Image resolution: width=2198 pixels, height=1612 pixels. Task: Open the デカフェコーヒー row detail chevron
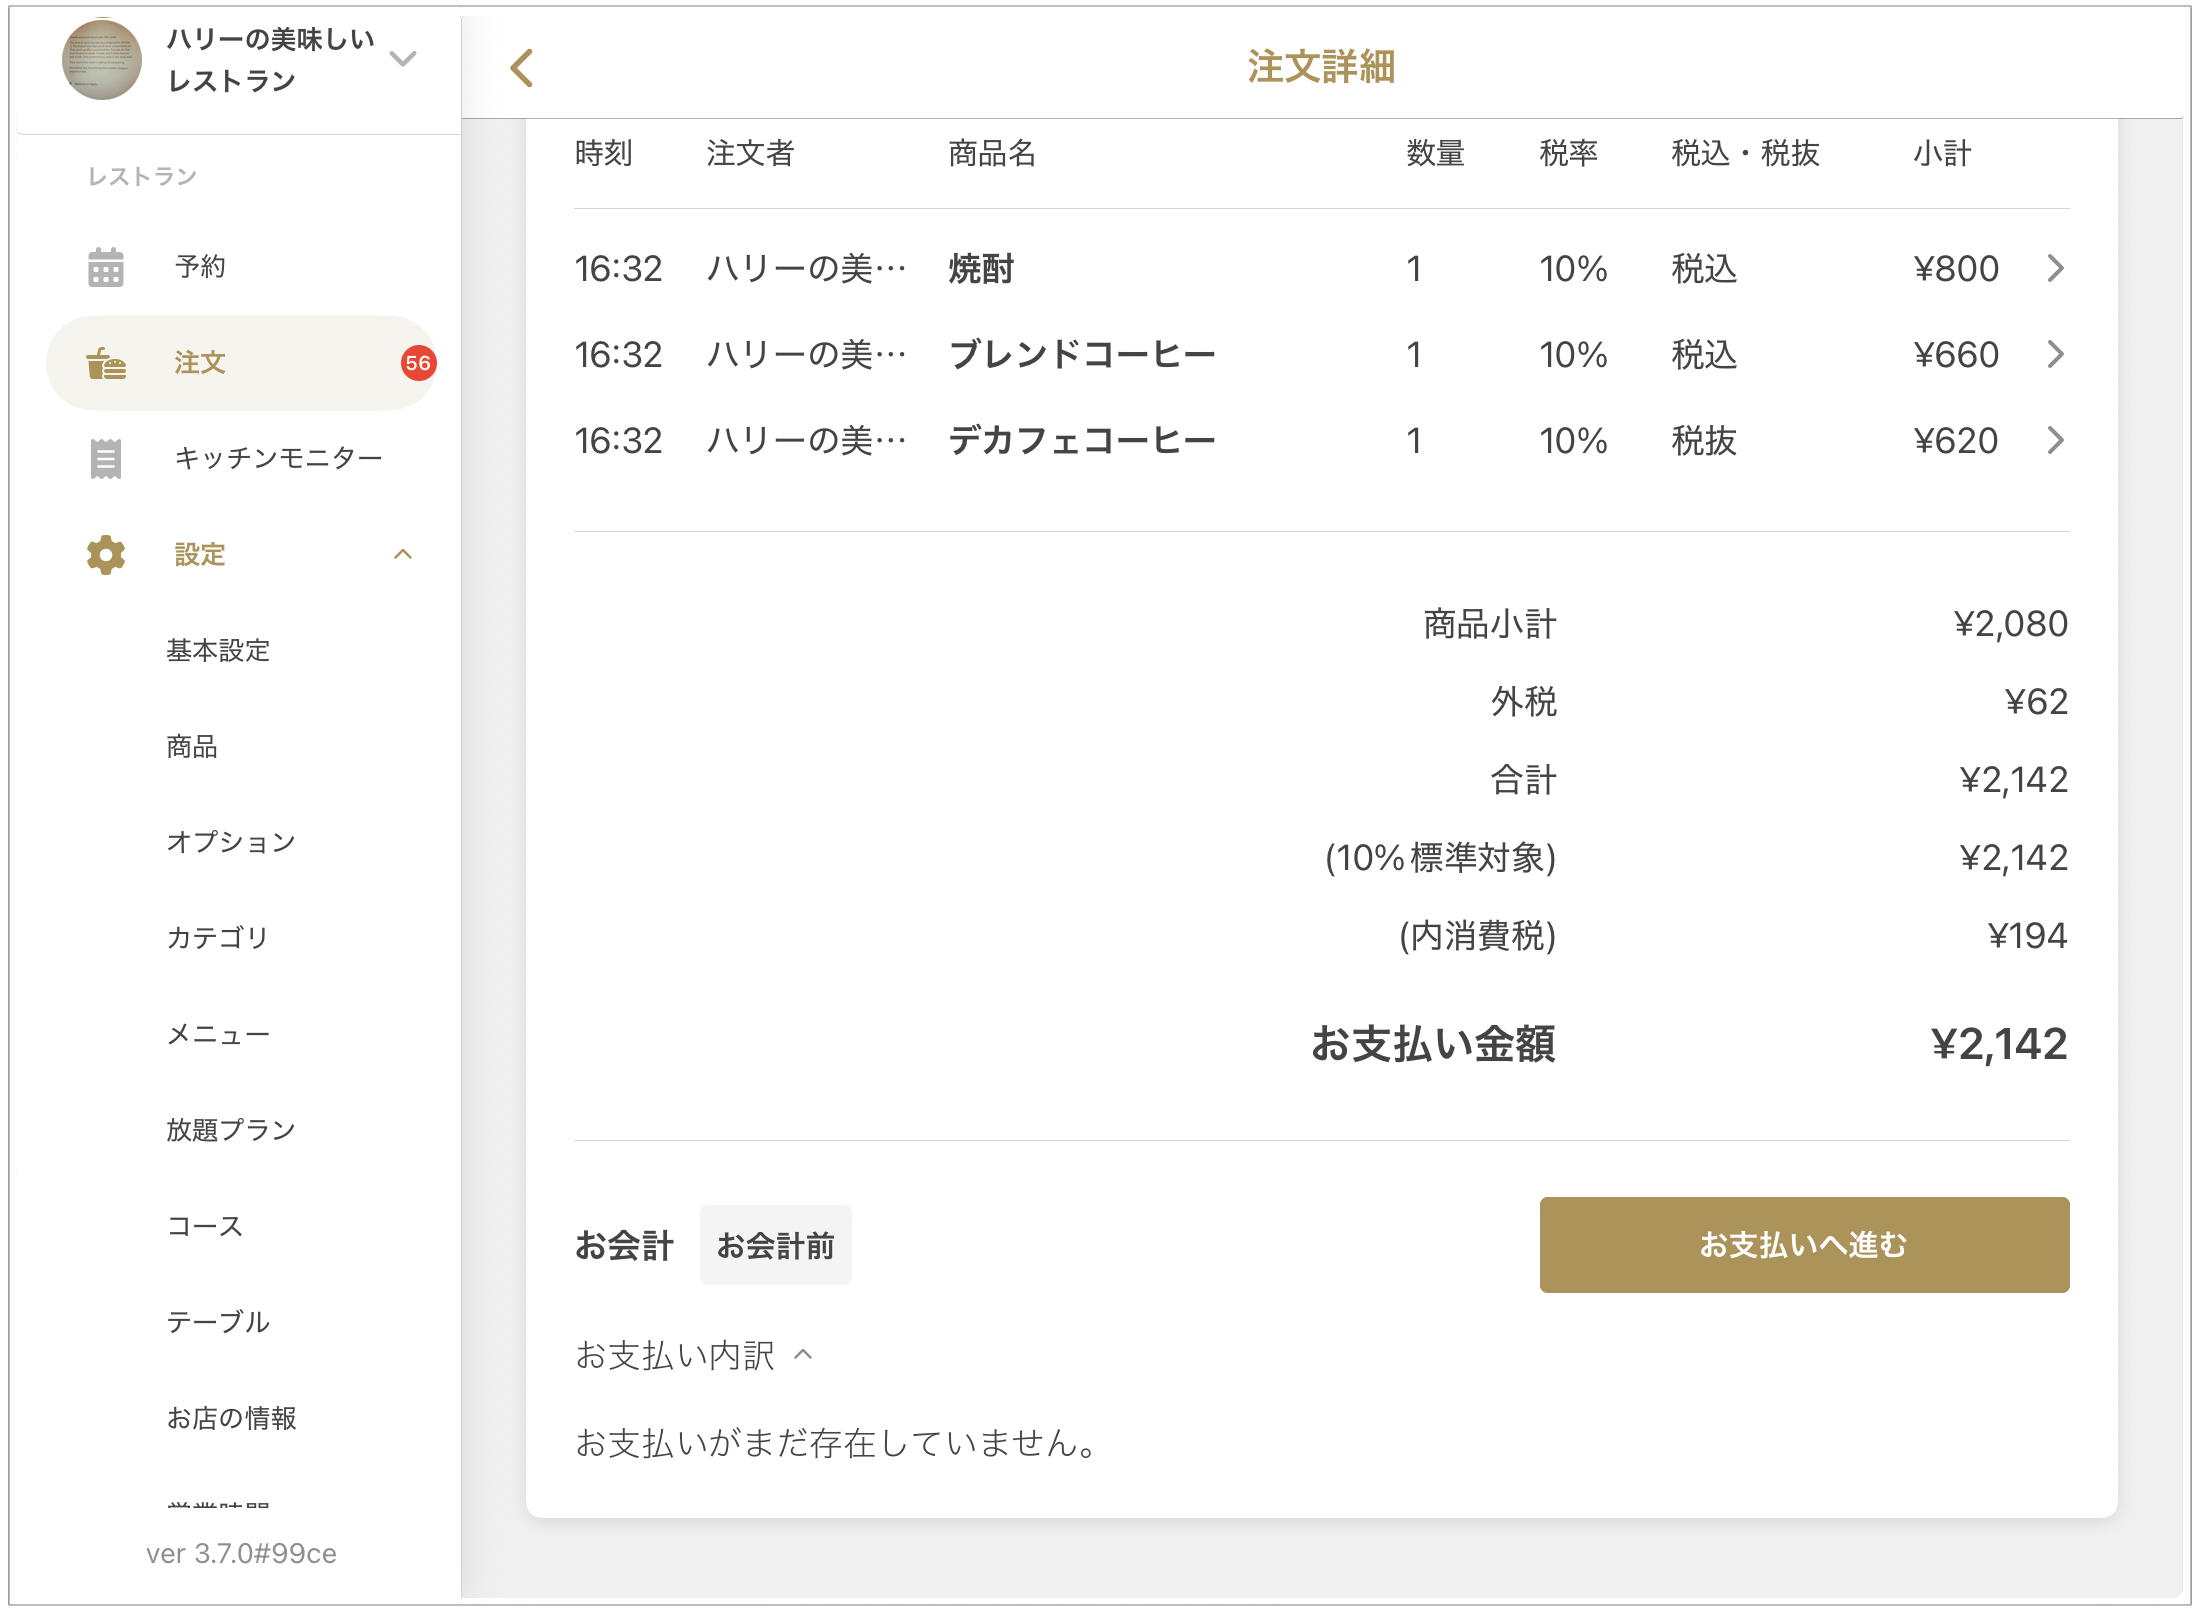pyautogui.click(x=2056, y=440)
